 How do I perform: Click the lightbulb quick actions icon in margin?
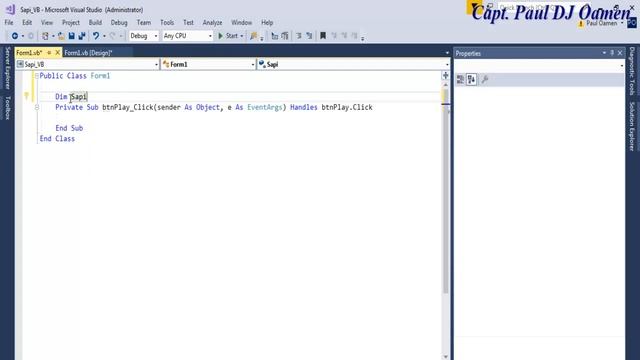coord(27,96)
